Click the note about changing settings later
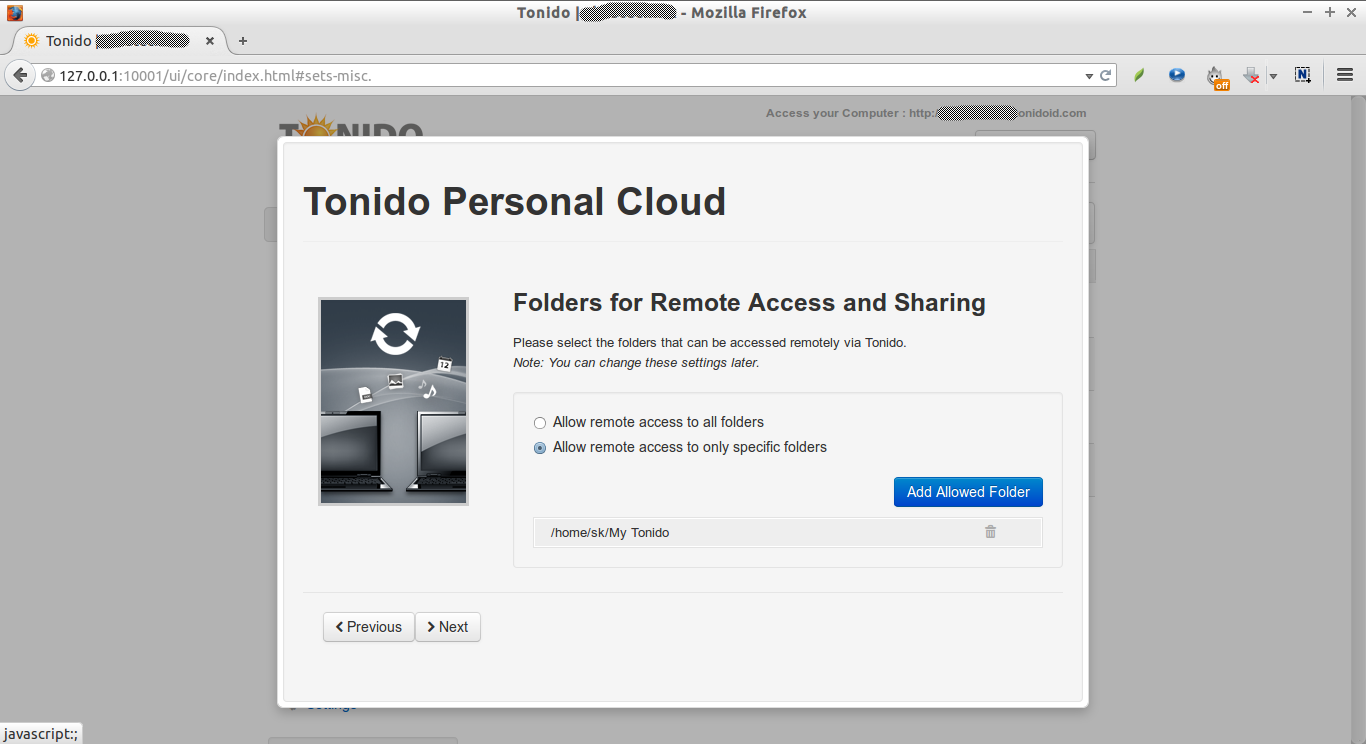This screenshot has width=1366, height=744. tap(636, 363)
